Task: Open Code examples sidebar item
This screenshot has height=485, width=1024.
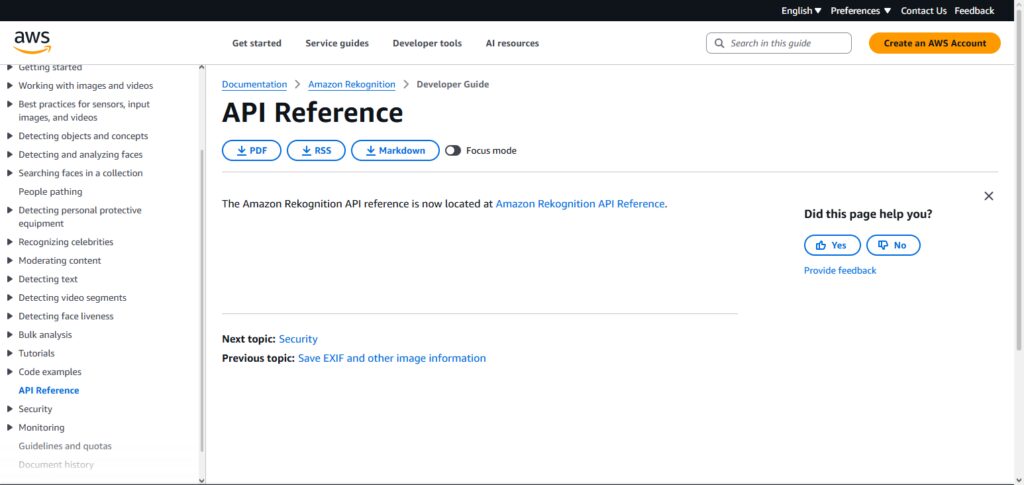Action: [x=50, y=372]
